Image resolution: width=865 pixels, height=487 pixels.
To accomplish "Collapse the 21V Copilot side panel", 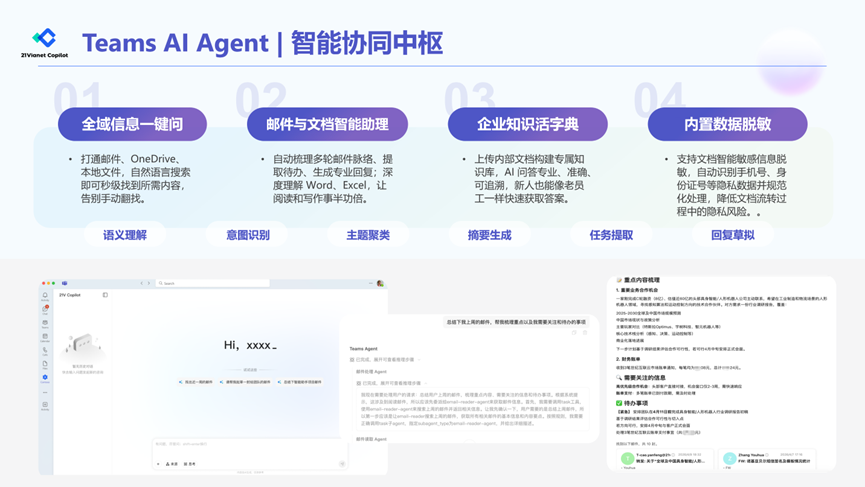I will (x=105, y=295).
